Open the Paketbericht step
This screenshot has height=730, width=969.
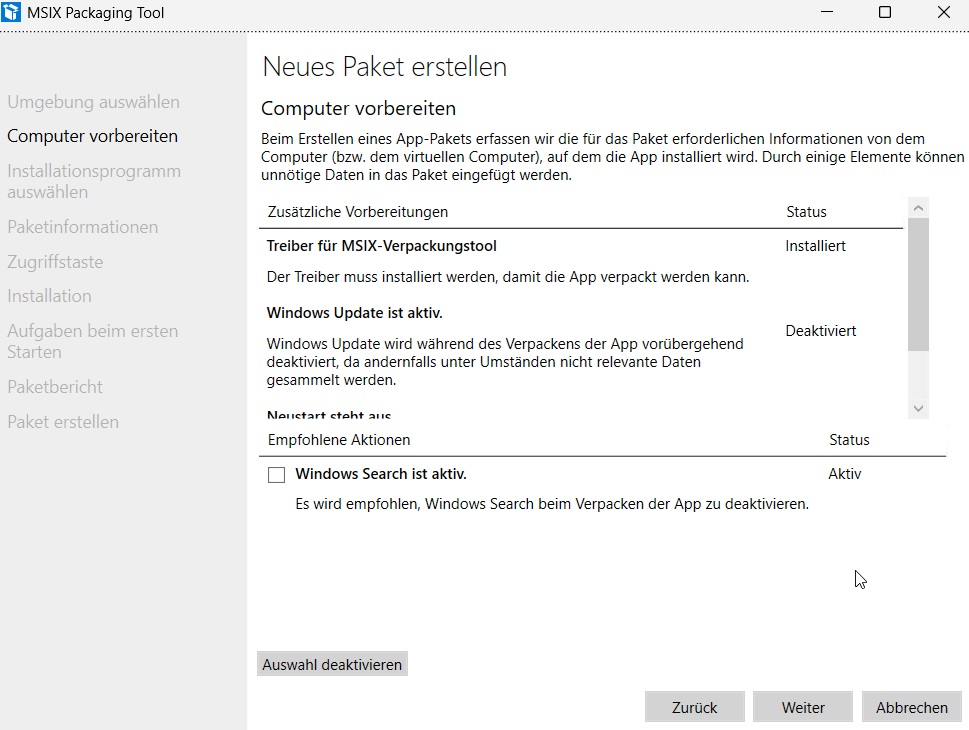[x=55, y=387]
